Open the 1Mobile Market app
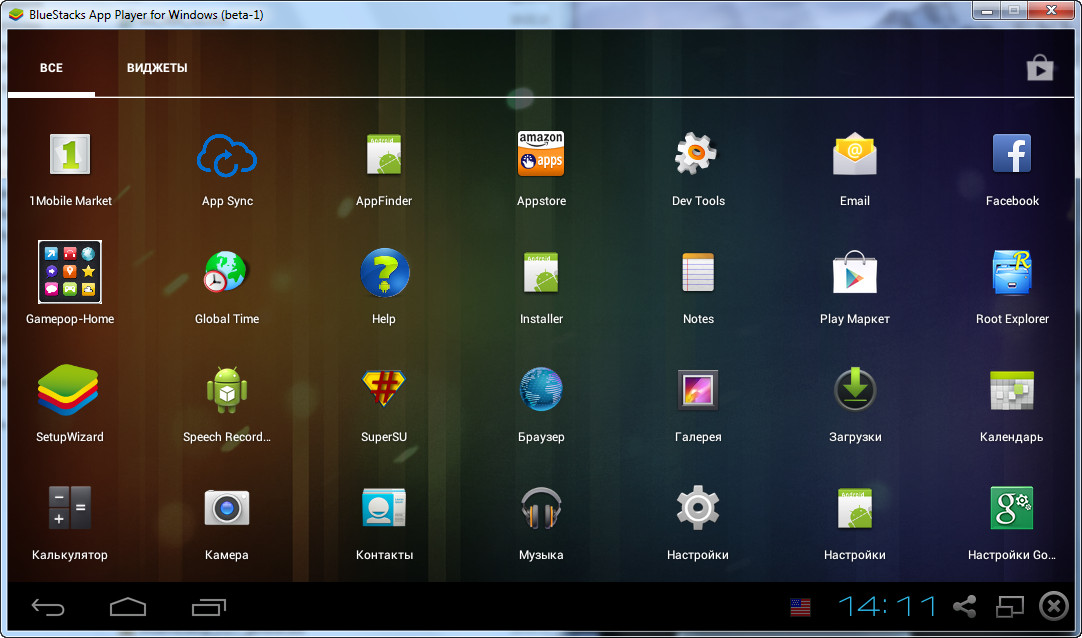Viewport: 1082px width, 638px height. point(70,156)
